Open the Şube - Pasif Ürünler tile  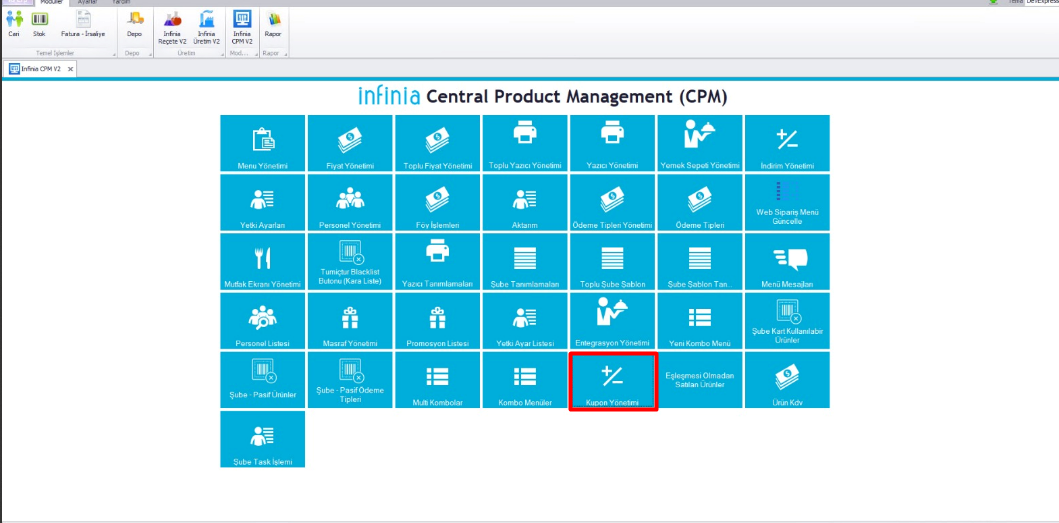pos(263,380)
